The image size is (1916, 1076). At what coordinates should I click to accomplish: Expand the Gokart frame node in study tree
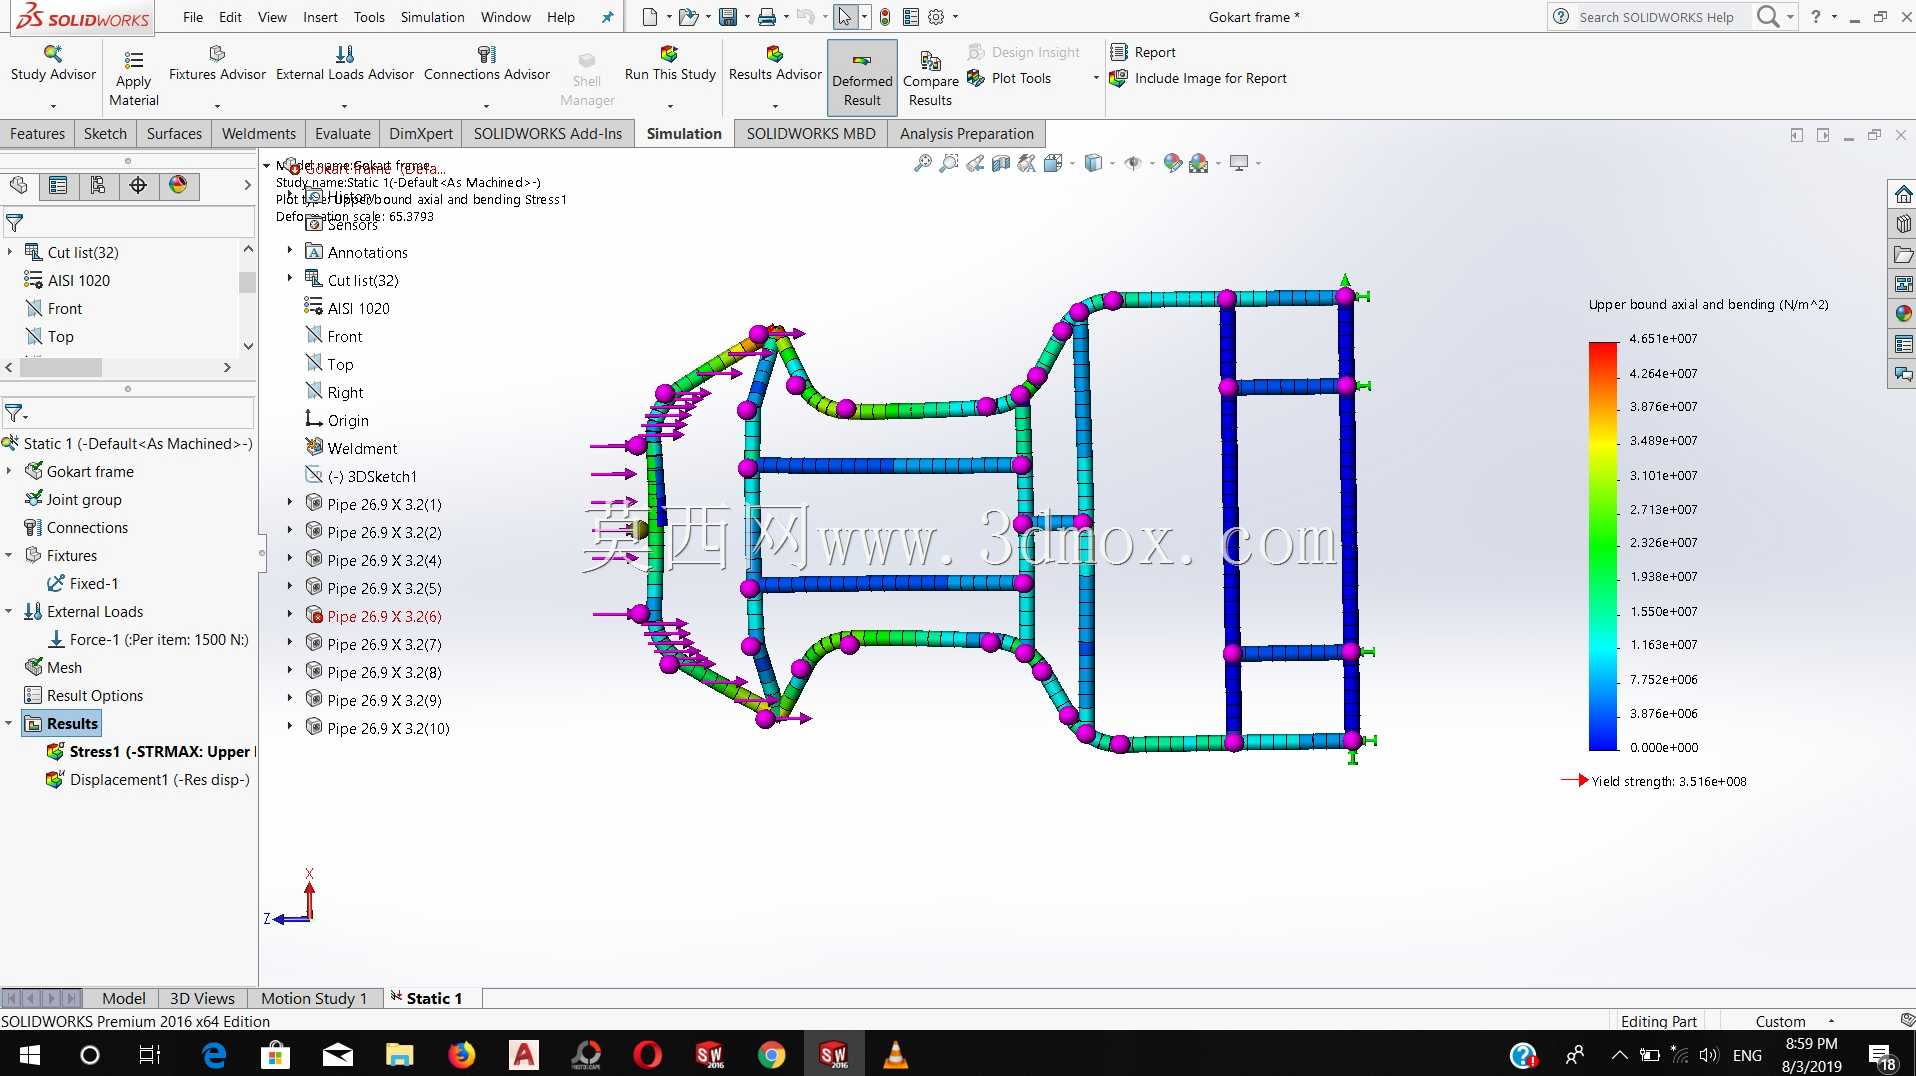point(9,471)
